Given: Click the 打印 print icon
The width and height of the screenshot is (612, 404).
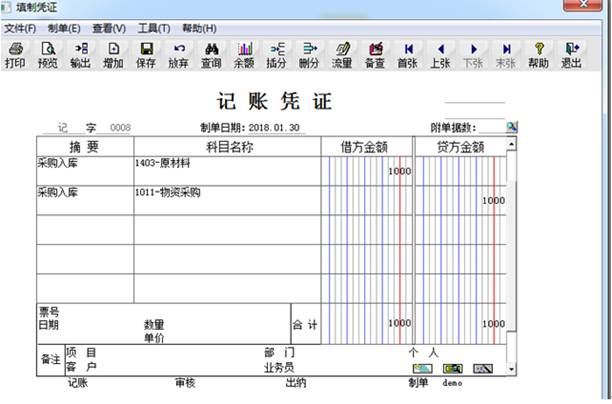Looking at the screenshot, I should [15, 55].
